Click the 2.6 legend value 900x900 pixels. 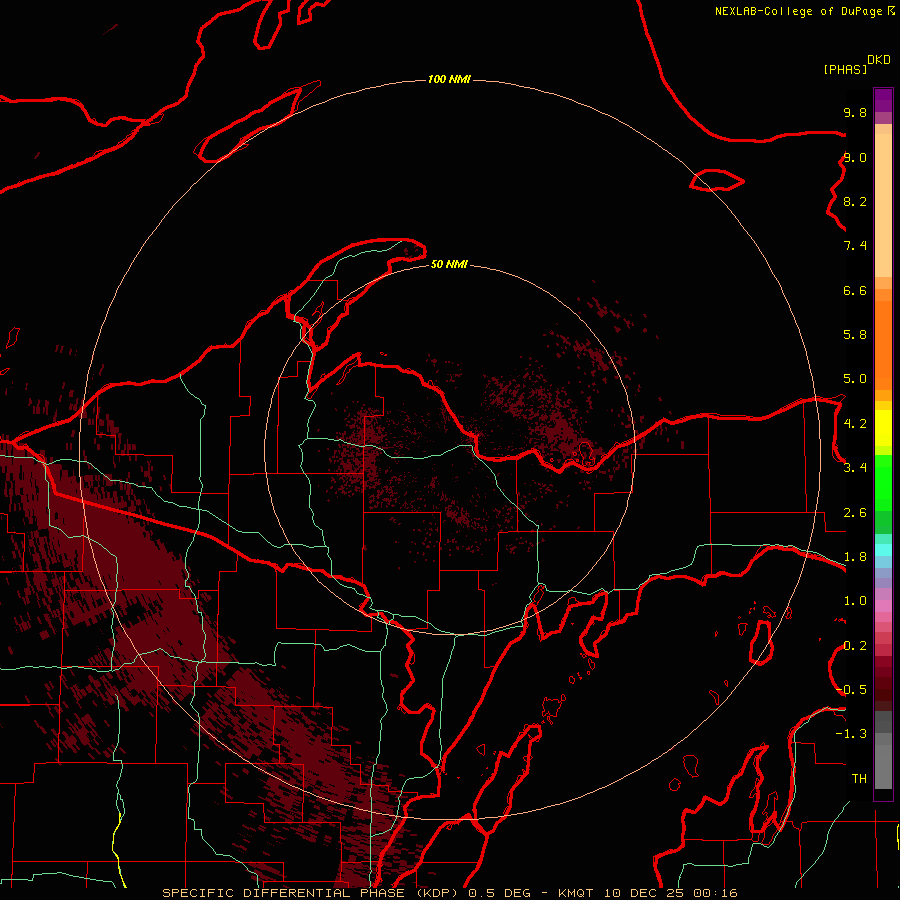[855, 513]
